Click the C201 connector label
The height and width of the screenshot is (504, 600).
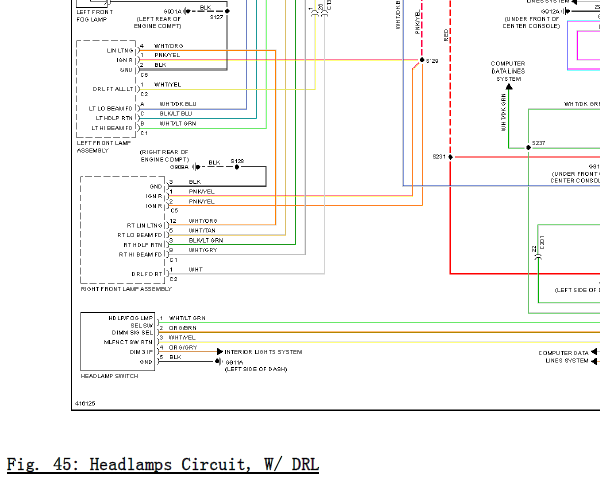point(542,242)
